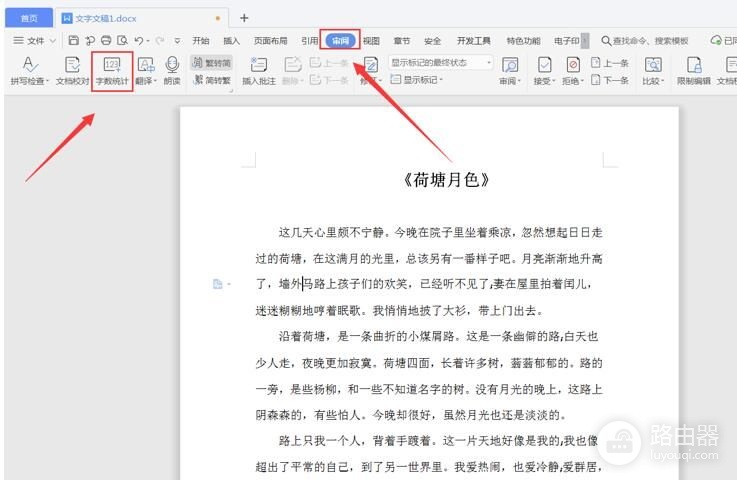Click the text 沿着荷塘，是一条曲折的小煤屑路

coord(367,336)
